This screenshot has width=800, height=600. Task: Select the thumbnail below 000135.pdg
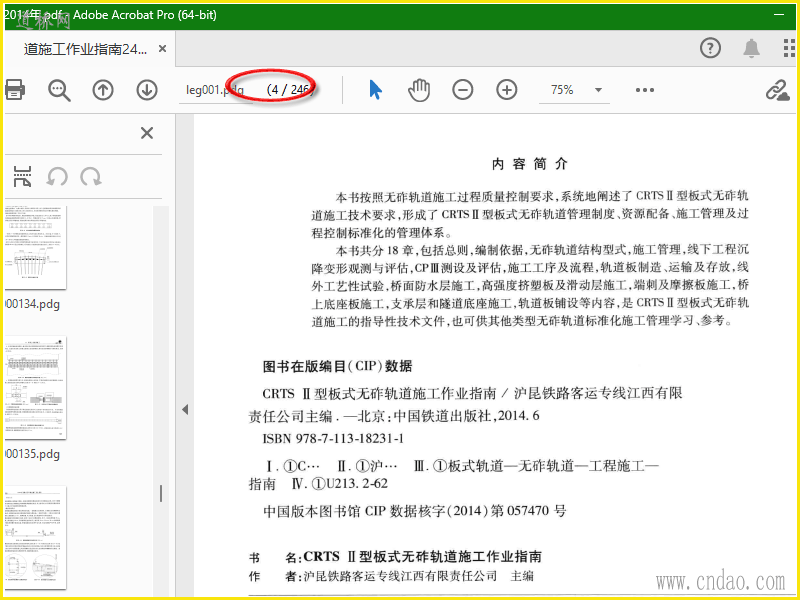(36, 538)
